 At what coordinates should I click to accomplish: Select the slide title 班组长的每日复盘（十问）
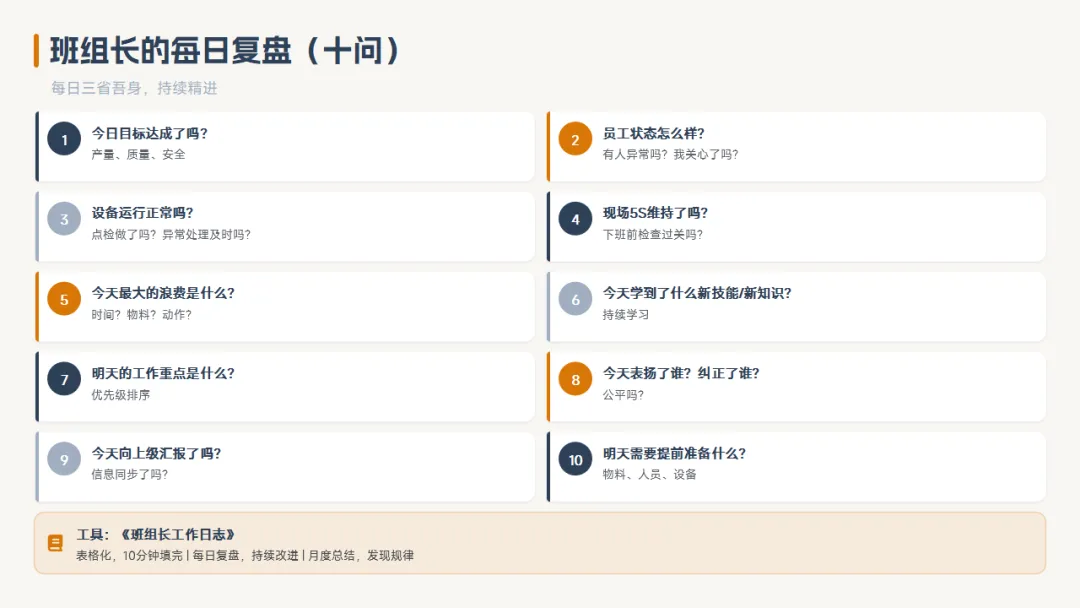point(225,51)
